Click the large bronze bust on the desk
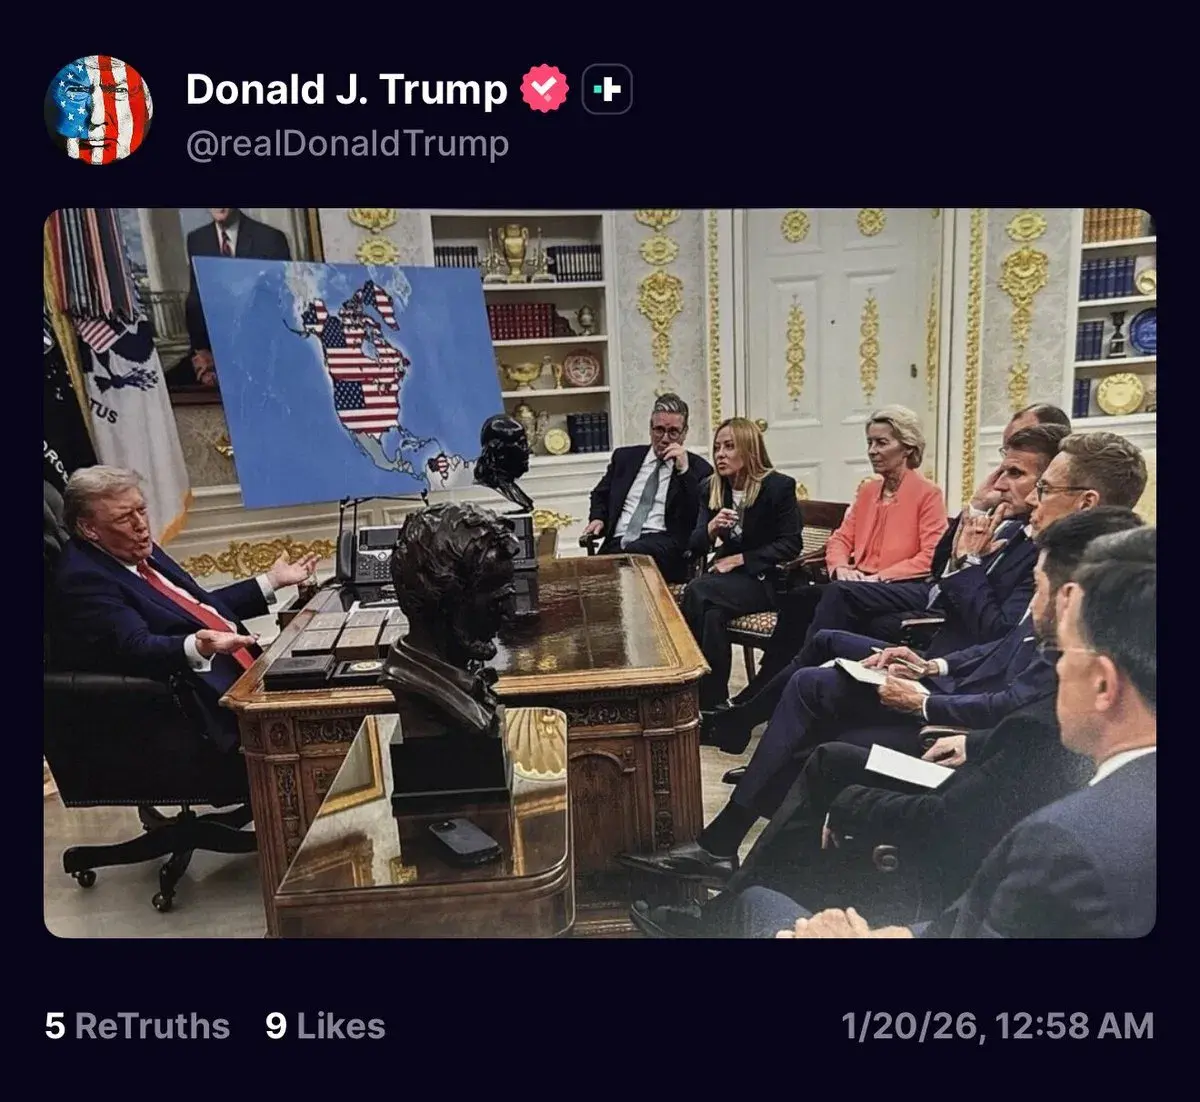Screen dimensions: 1200x1102 coord(450,640)
